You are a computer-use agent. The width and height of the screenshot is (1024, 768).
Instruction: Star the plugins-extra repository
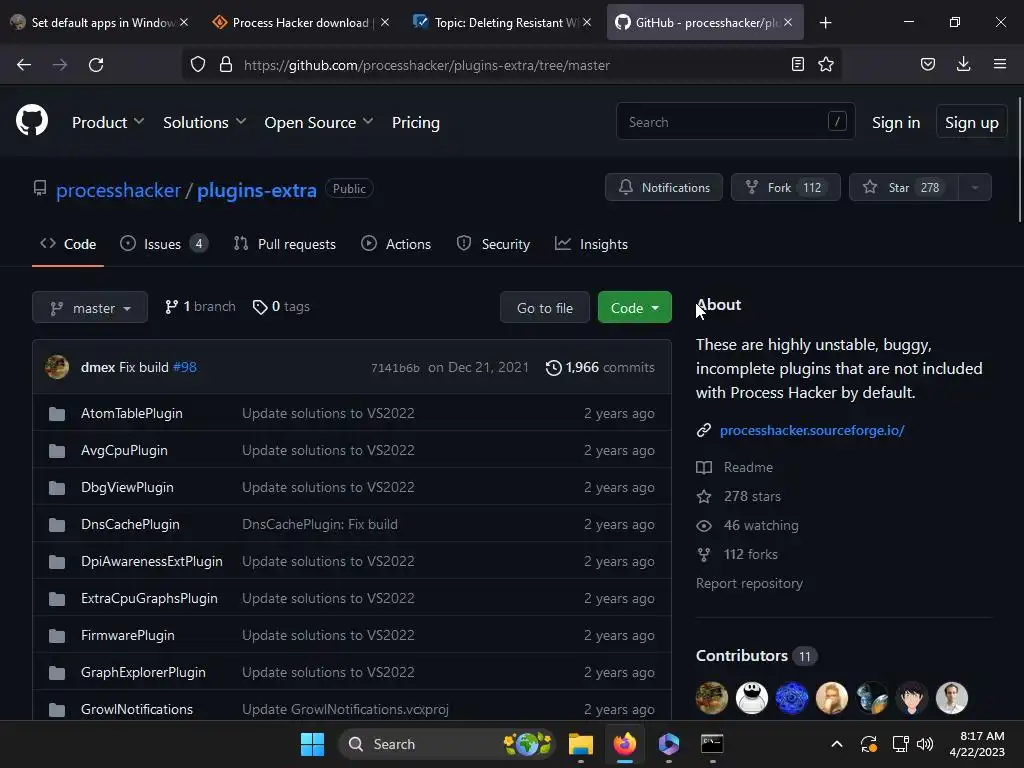click(904, 187)
